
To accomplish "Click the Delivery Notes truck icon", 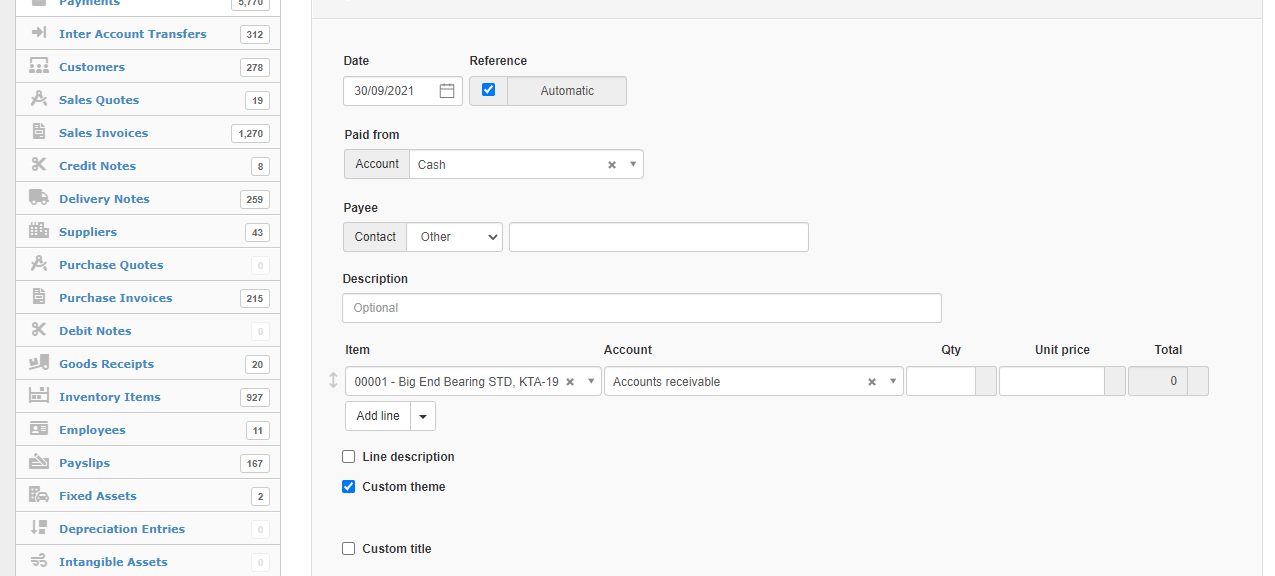I will 39,199.
